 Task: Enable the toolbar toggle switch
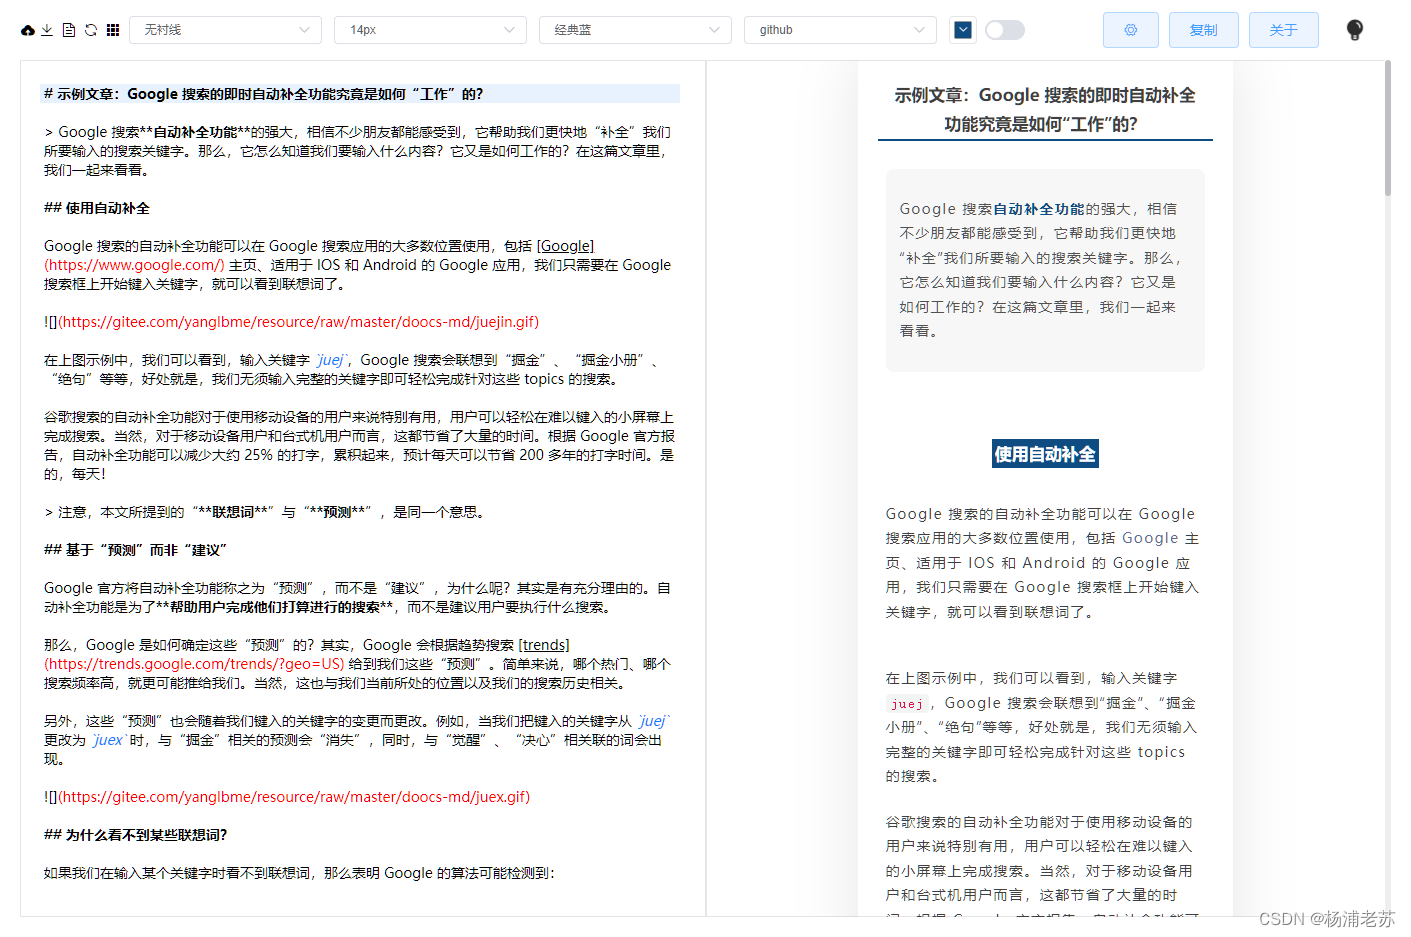click(1004, 30)
